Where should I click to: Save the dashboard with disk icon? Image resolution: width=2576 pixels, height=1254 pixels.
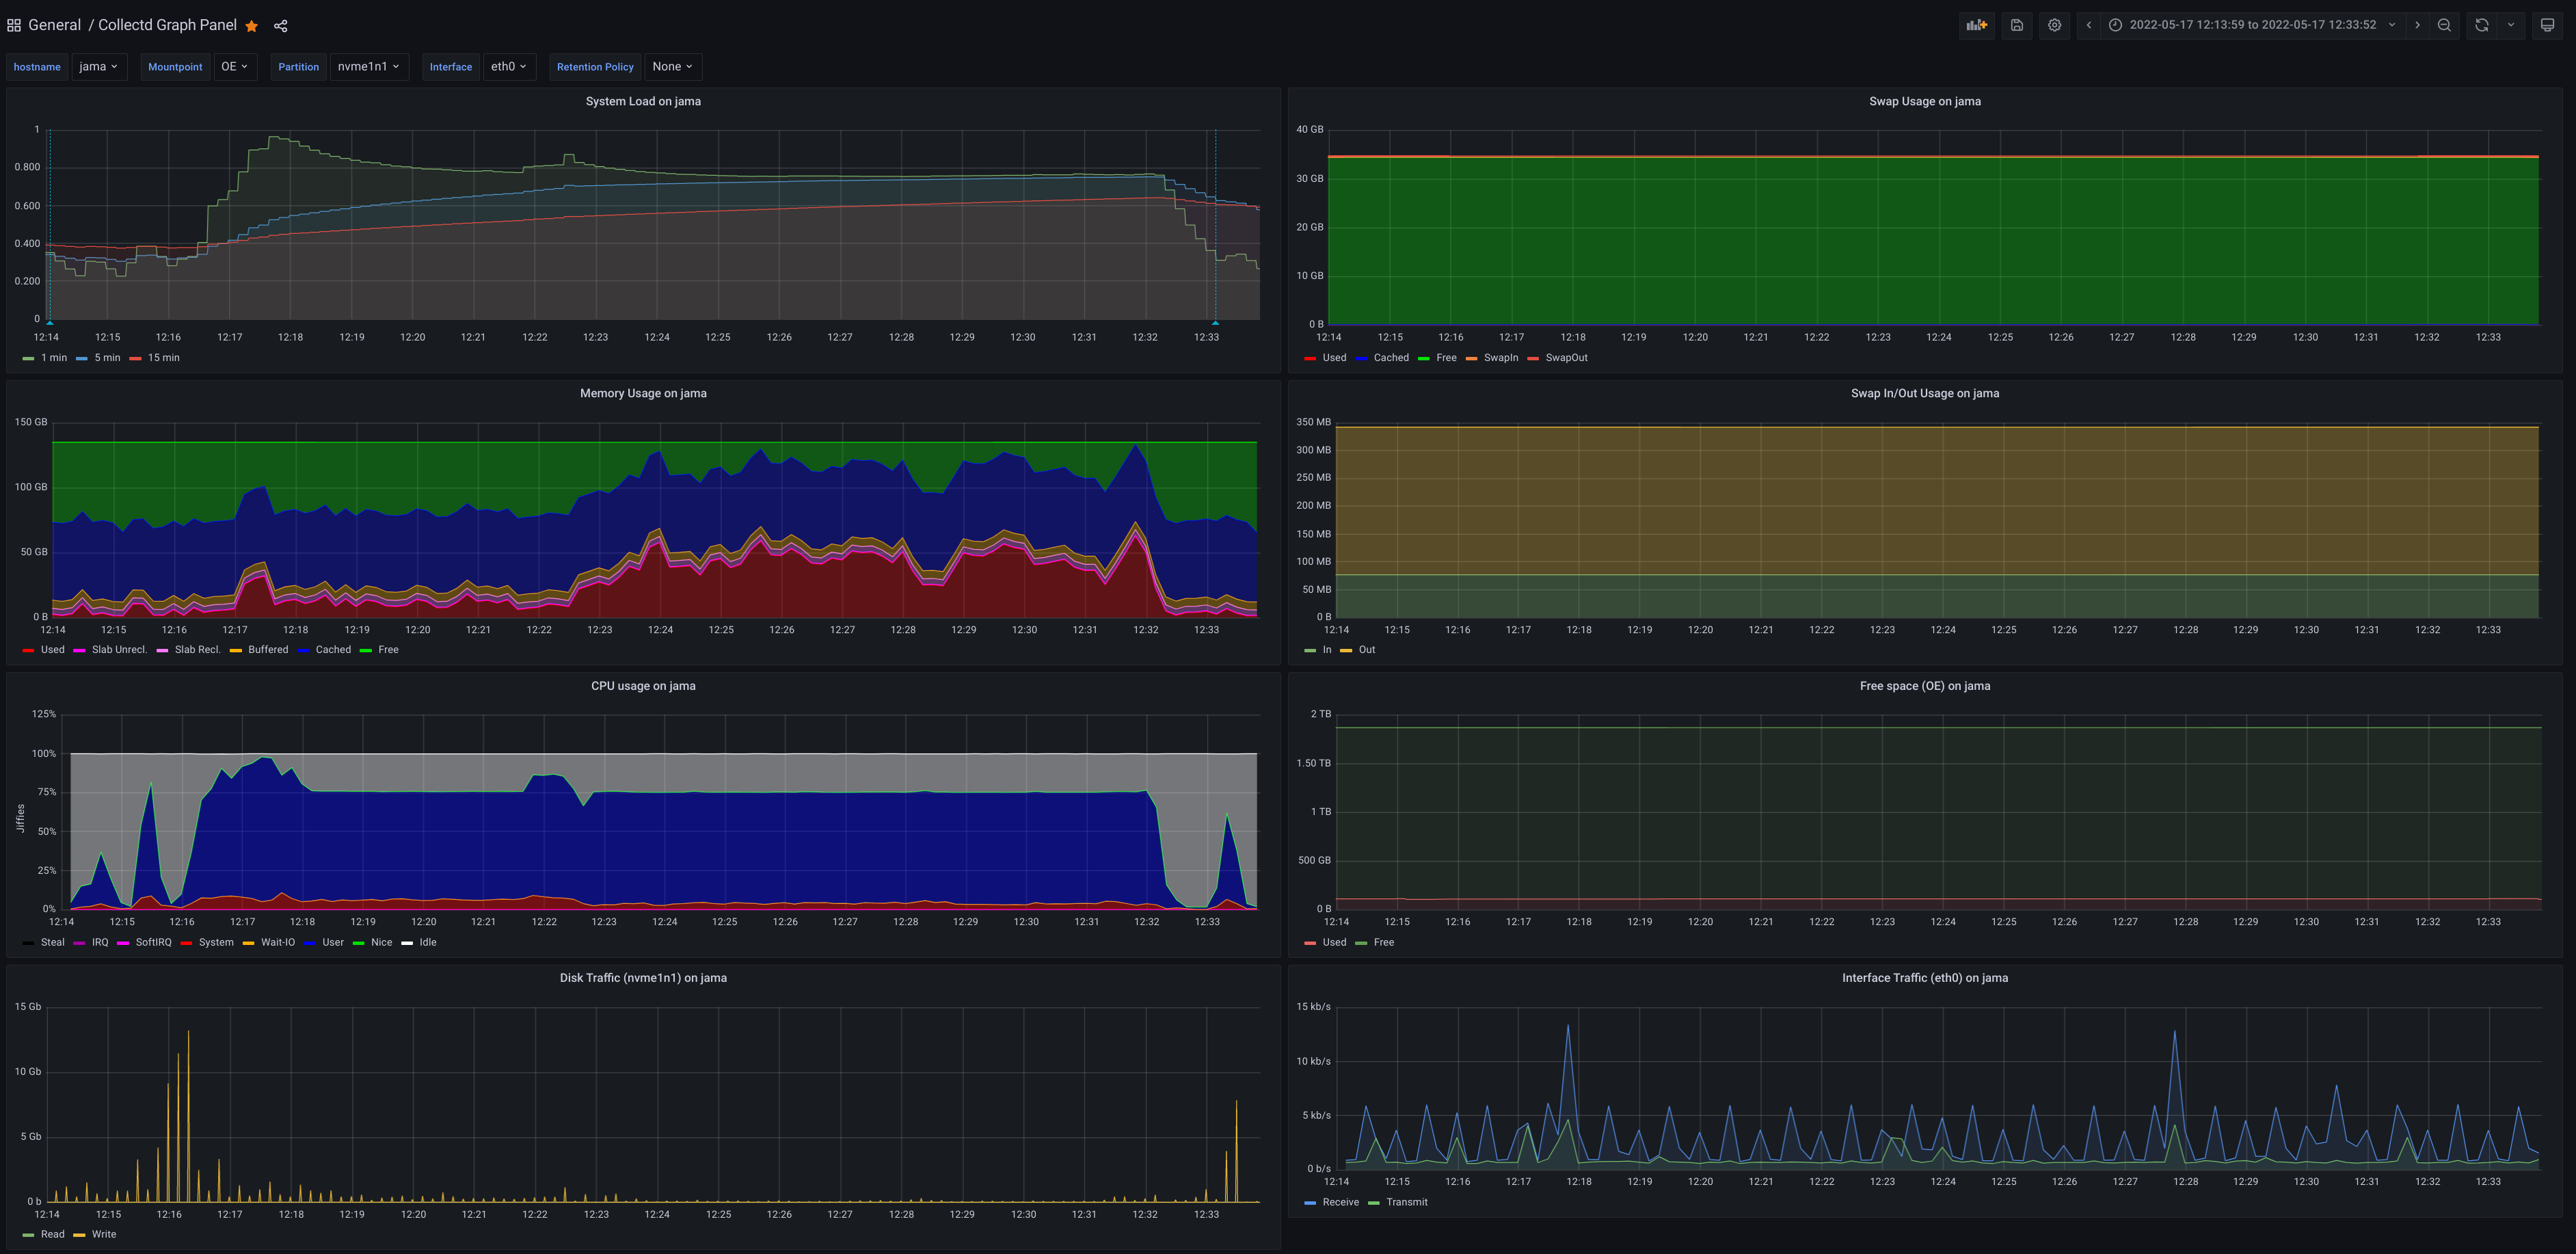pyautogui.click(x=2017, y=25)
